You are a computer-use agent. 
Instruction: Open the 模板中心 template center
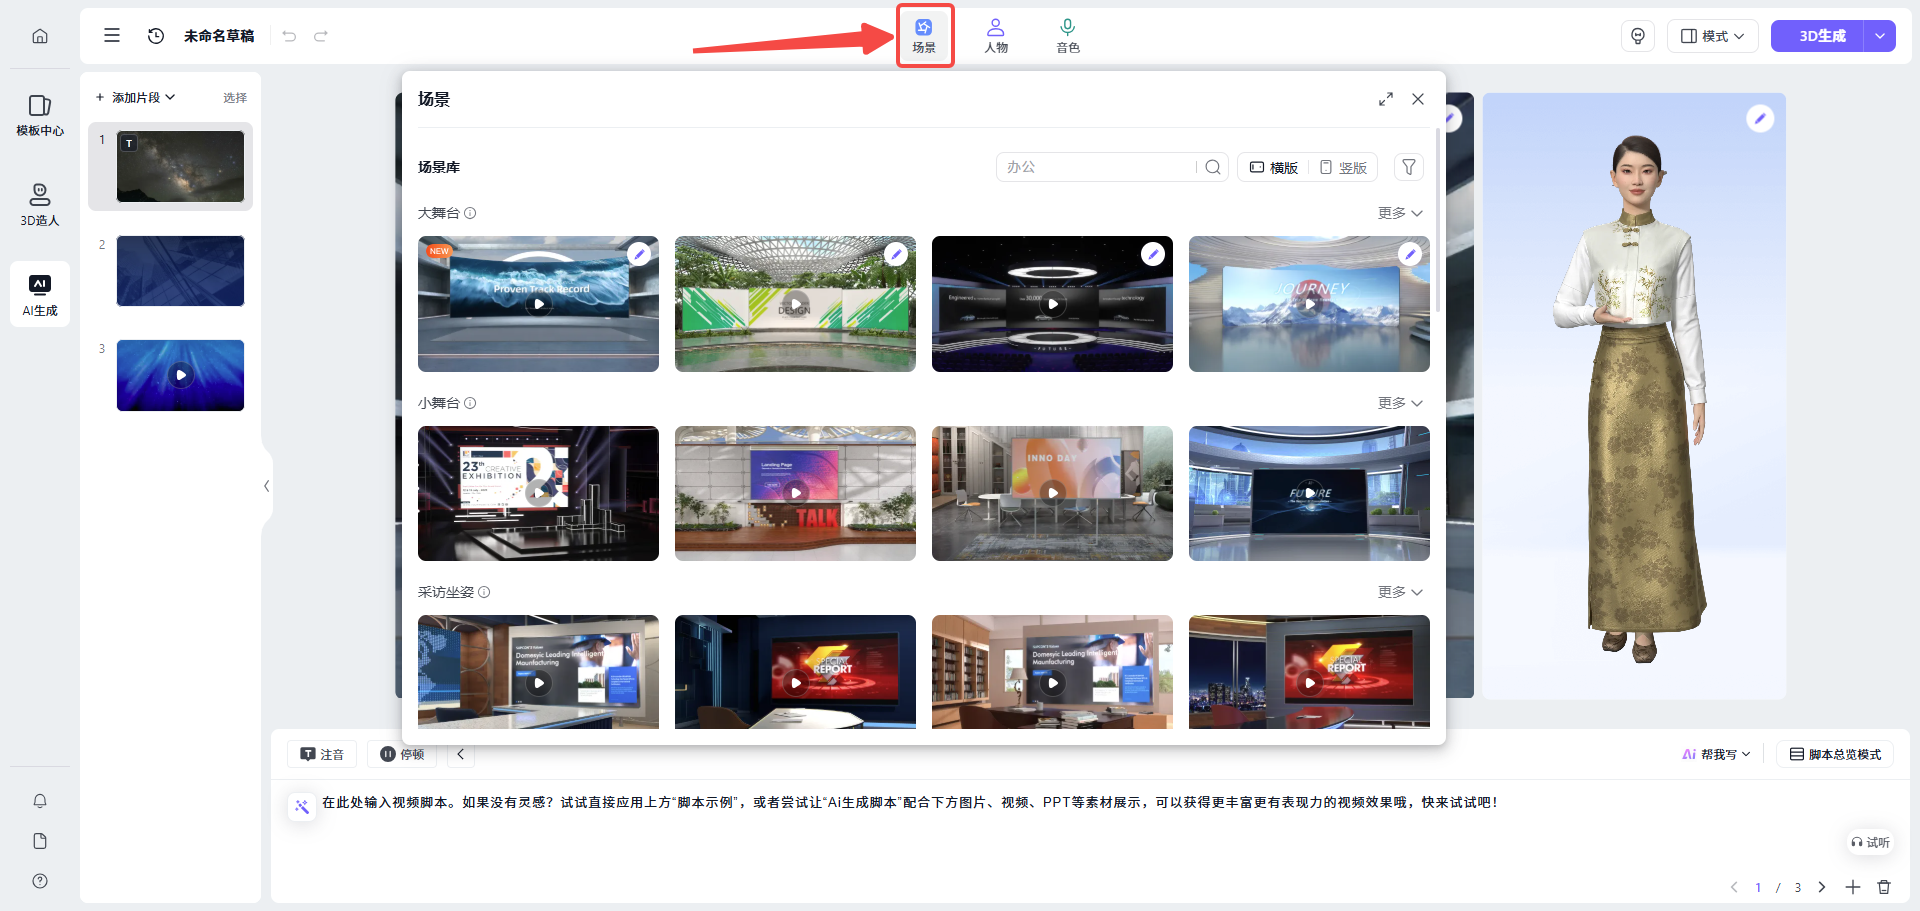coord(40,115)
